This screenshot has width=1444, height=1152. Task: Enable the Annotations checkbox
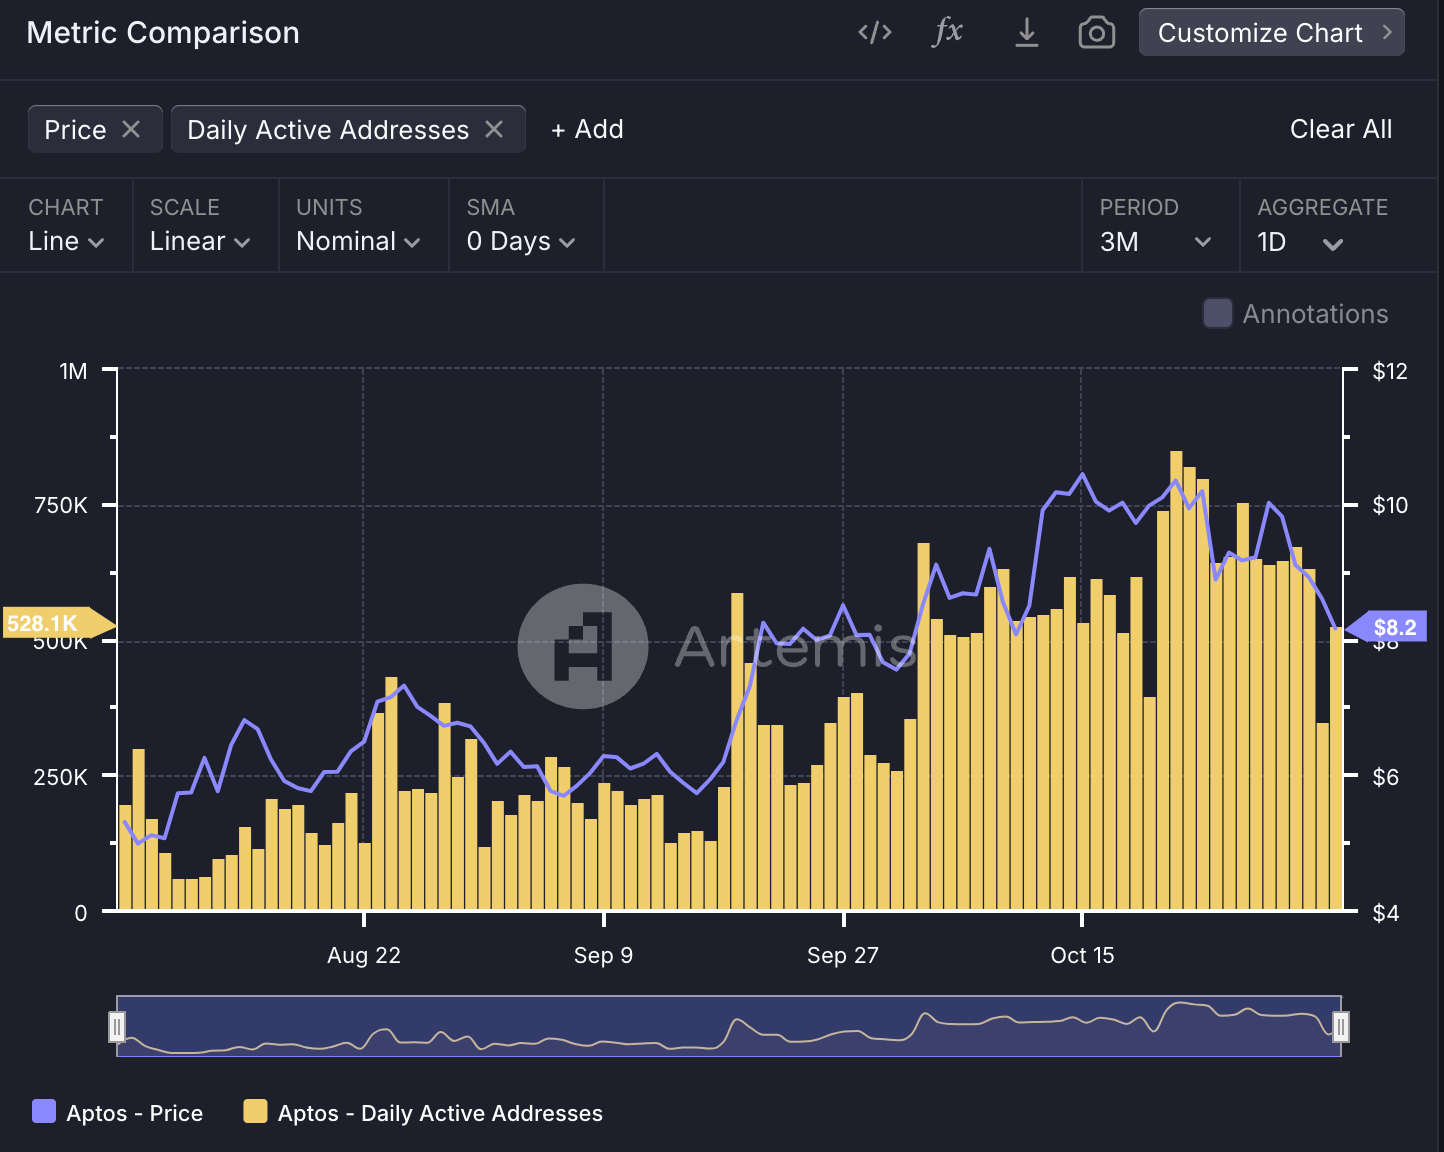(x=1217, y=313)
